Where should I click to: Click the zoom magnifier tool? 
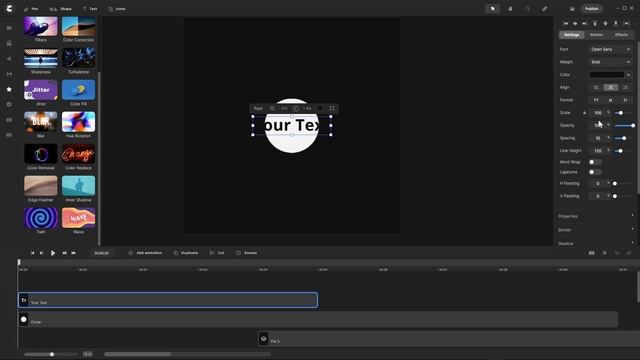pos(527,9)
